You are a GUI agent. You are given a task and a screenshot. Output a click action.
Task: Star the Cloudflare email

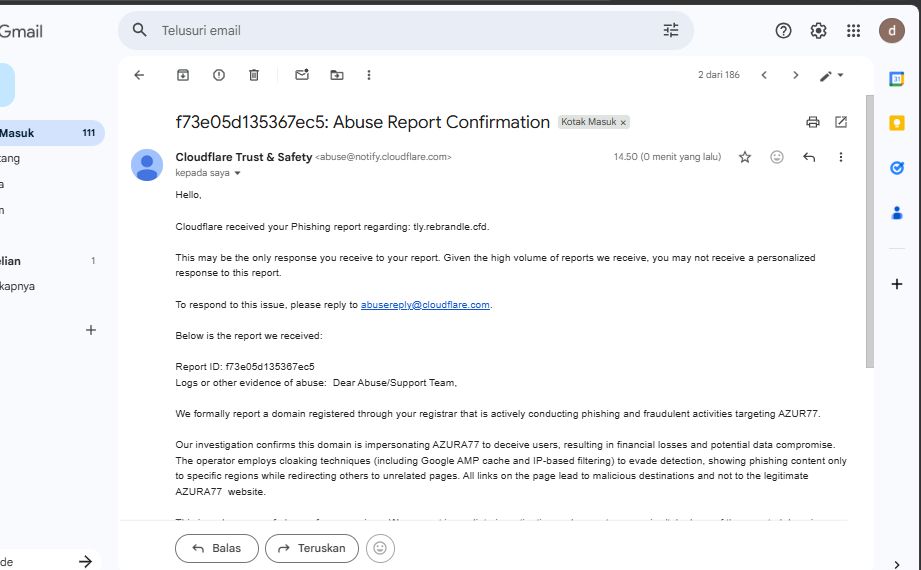point(745,157)
